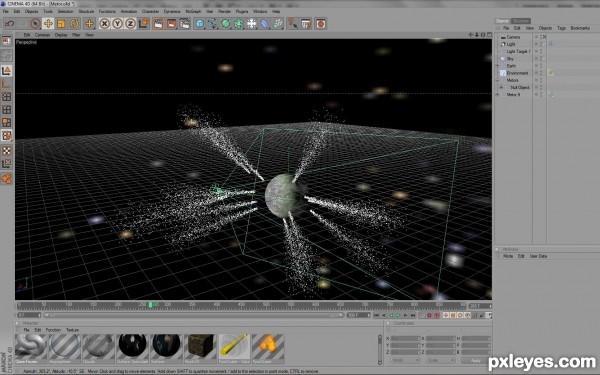Click the Environment material tag
The width and height of the screenshot is (600, 375).
[551, 73]
